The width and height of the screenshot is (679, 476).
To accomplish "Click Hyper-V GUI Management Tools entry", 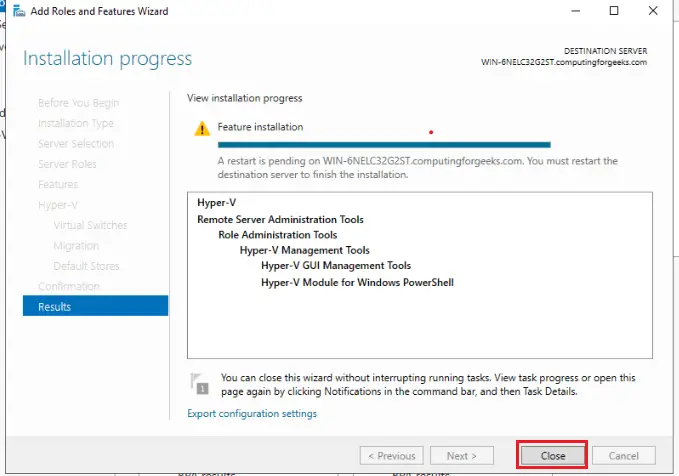I will 336,266.
